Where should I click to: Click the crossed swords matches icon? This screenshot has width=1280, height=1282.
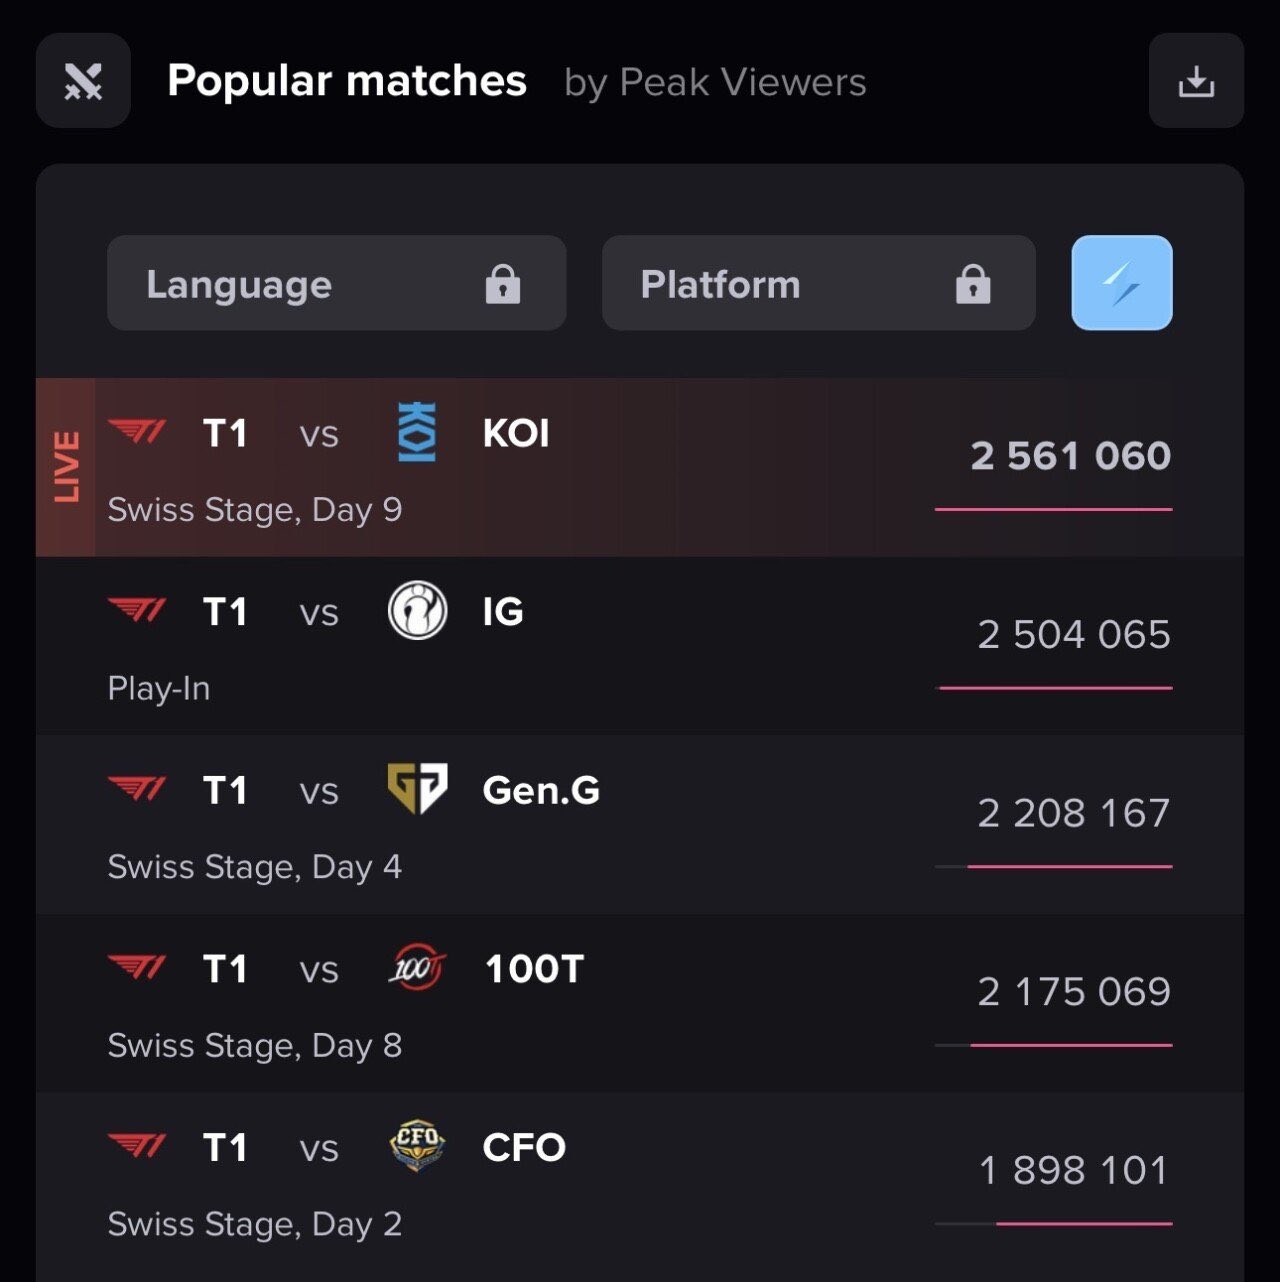[x=83, y=81]
